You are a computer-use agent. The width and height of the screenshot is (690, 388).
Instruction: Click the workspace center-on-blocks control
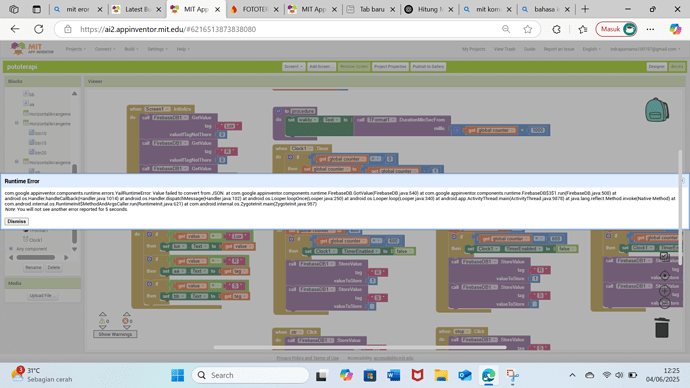(664, 276)
